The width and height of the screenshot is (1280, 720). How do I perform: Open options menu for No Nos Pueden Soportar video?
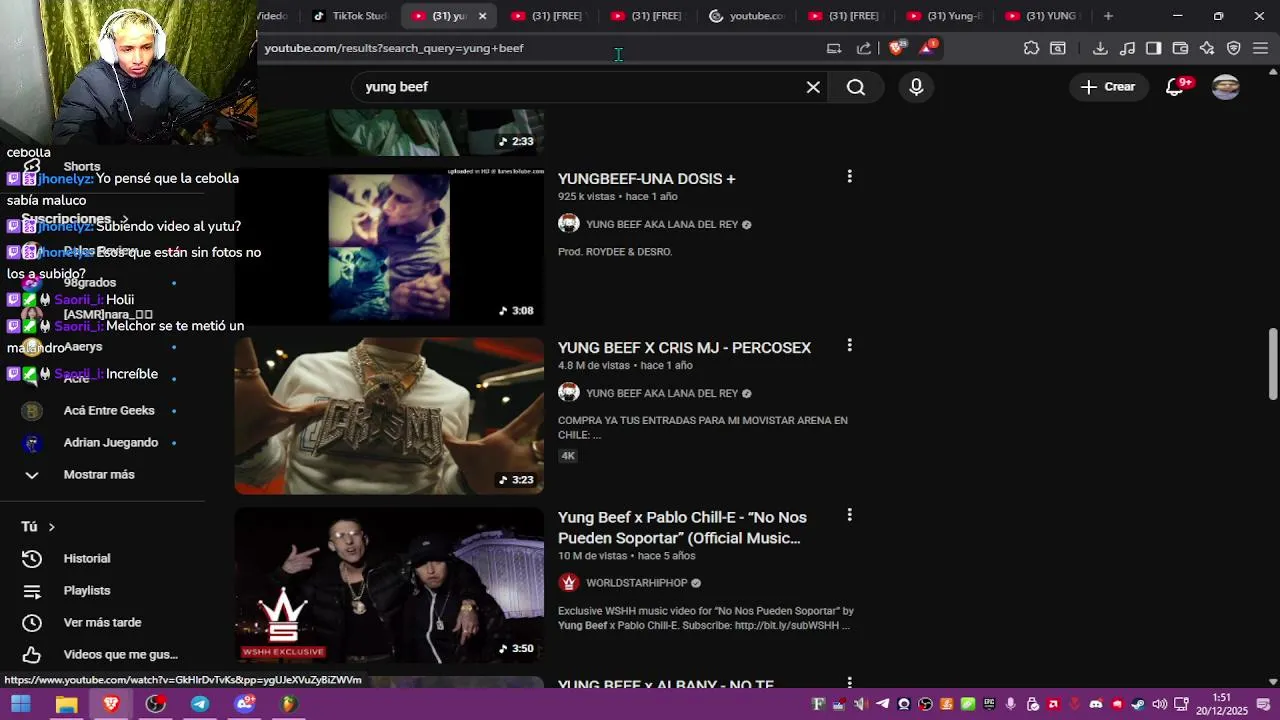coord(849,515)
